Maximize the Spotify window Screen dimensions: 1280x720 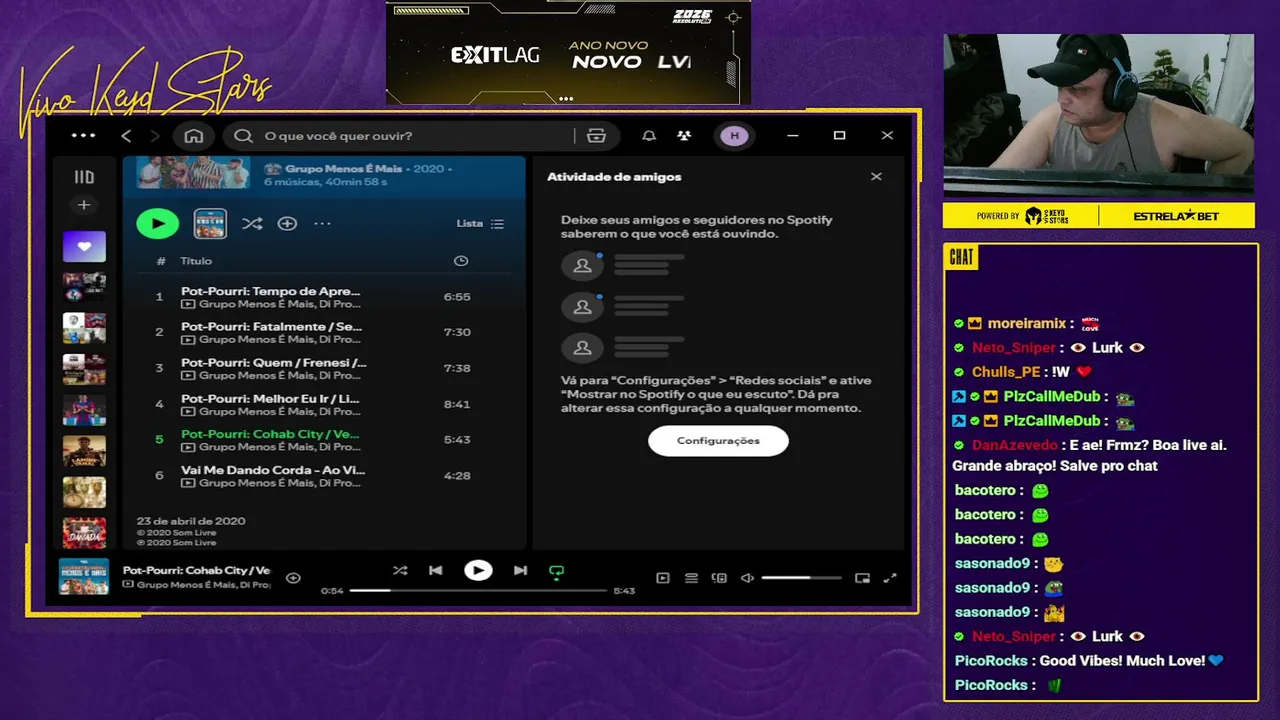click(839, 136)
